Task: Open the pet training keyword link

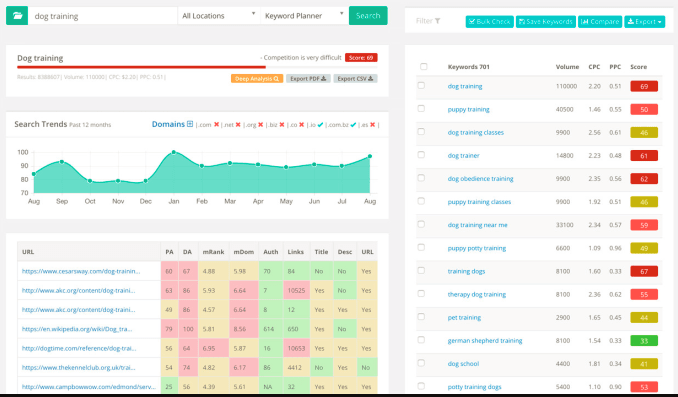Action: tap(464, 317)
